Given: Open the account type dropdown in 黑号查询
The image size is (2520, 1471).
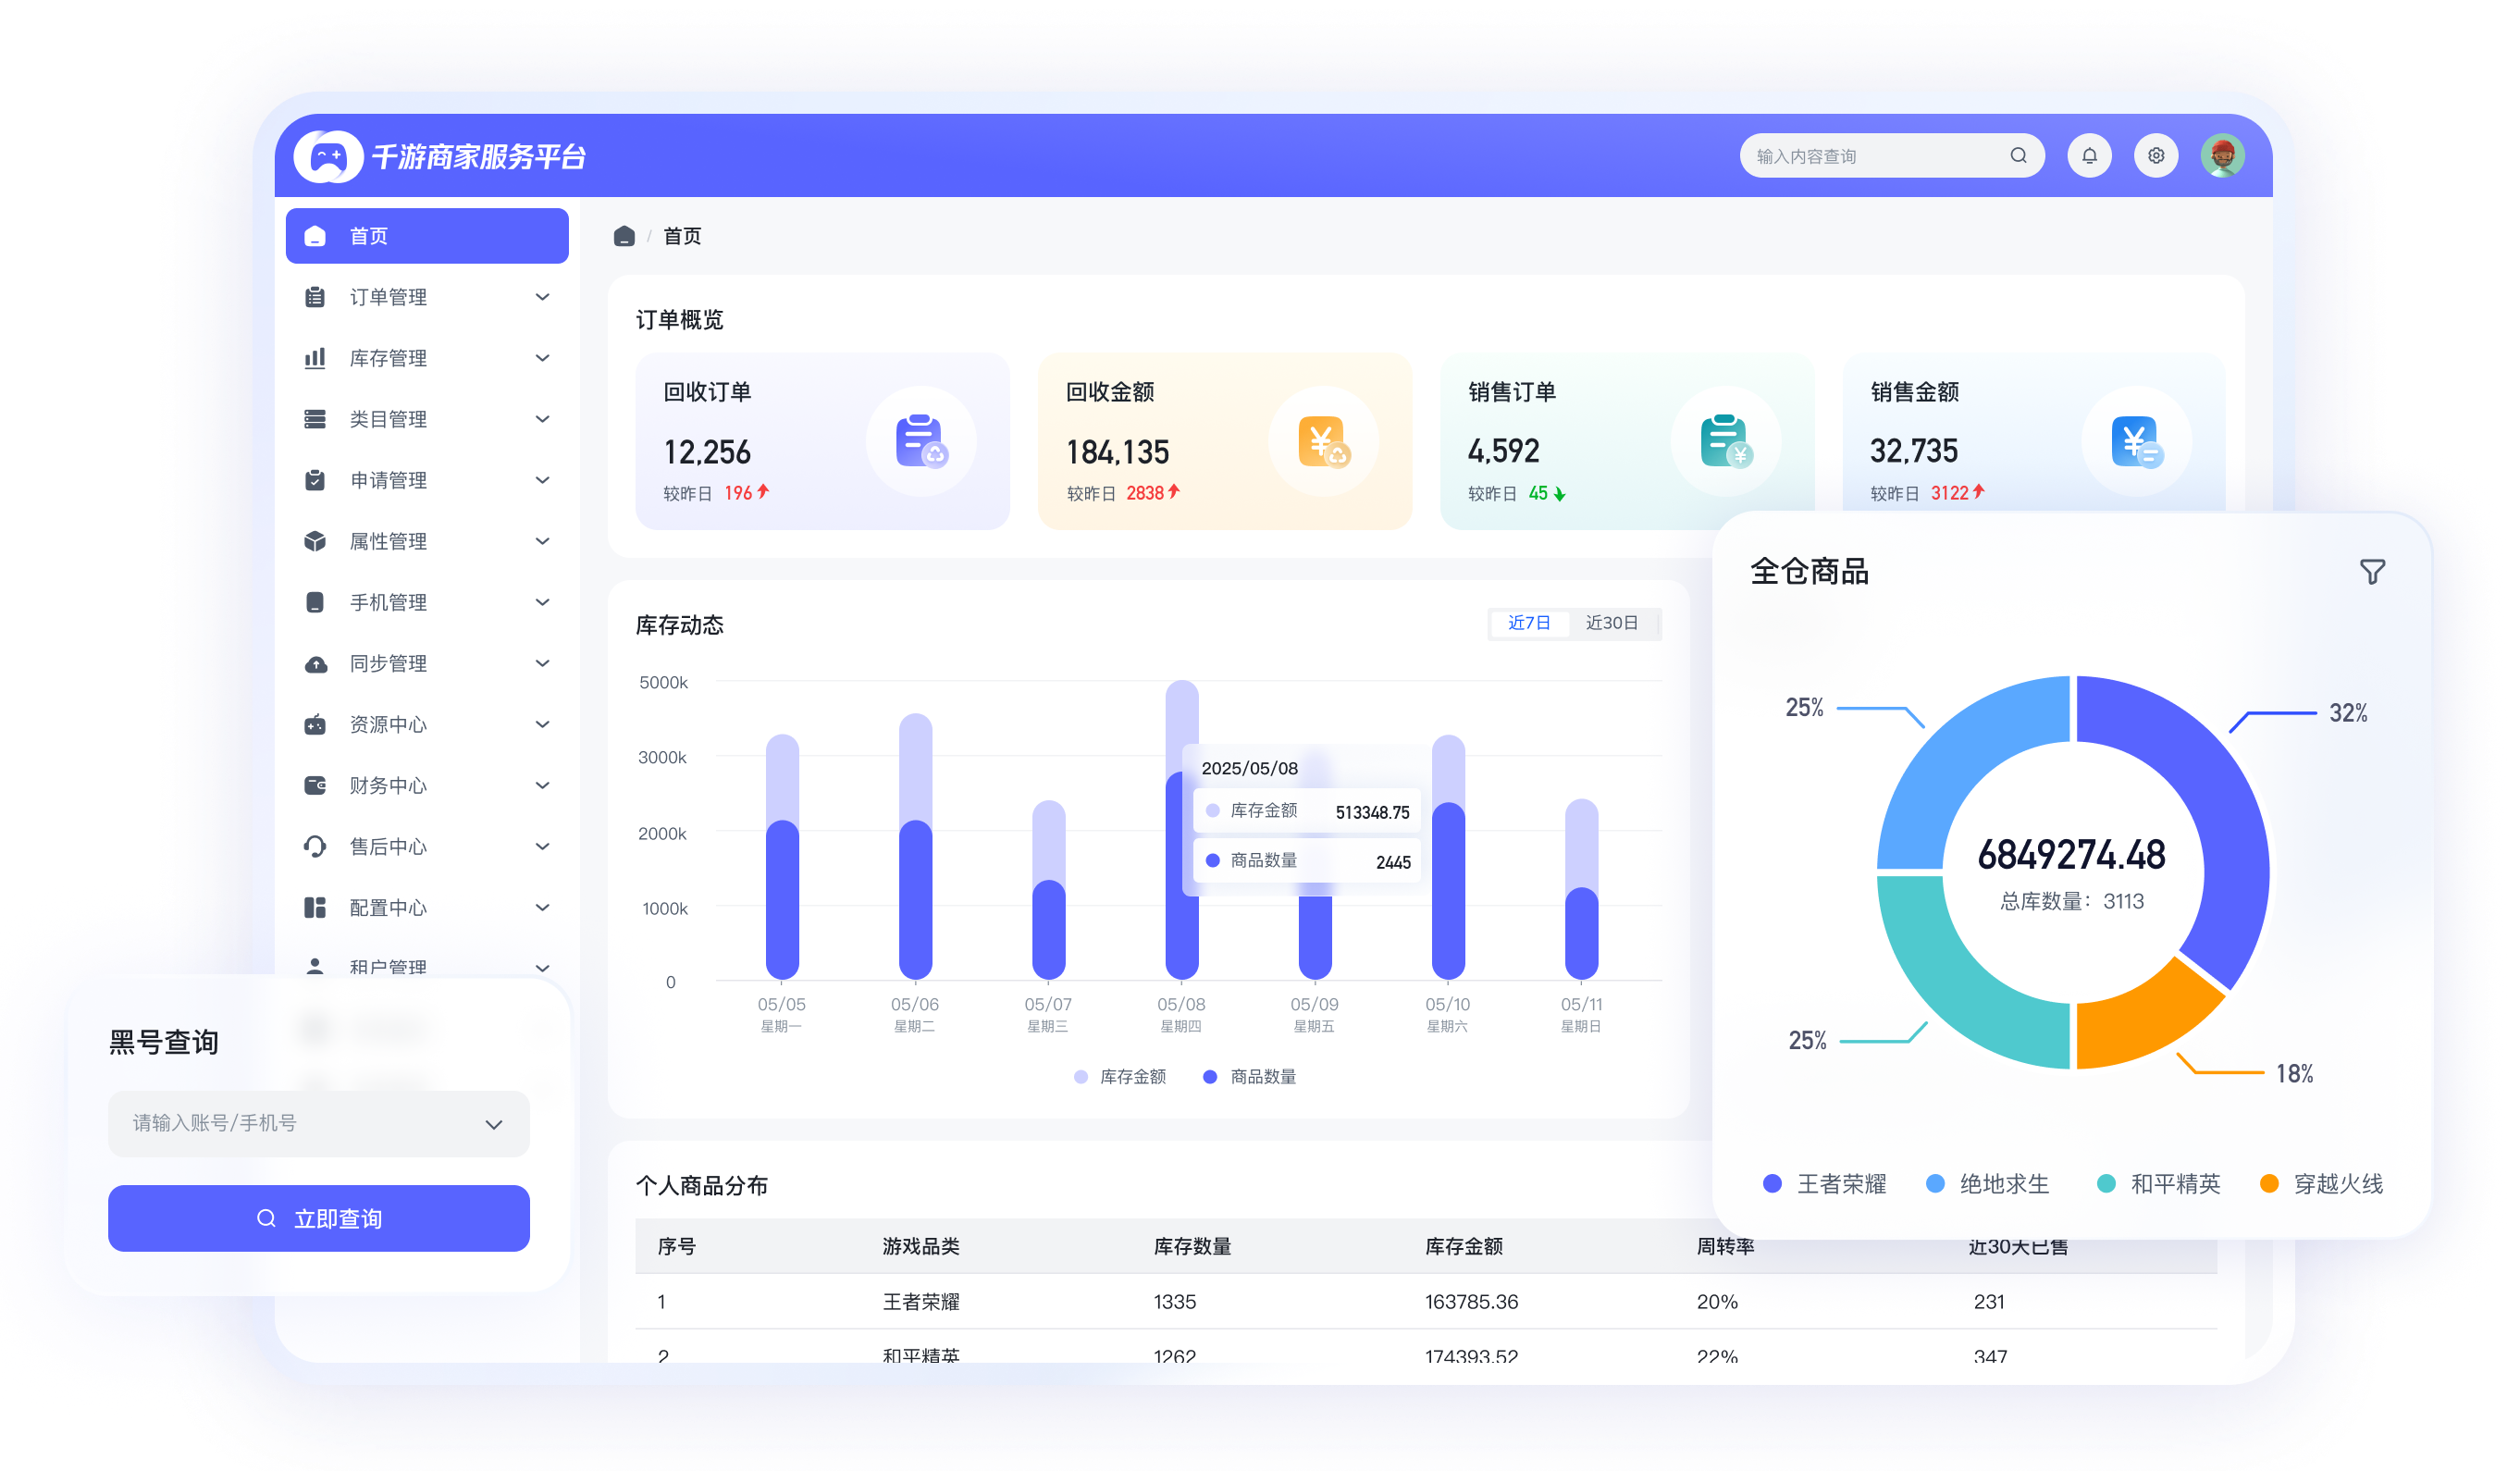Looking at the screenshot, I should click(492, 1124).
